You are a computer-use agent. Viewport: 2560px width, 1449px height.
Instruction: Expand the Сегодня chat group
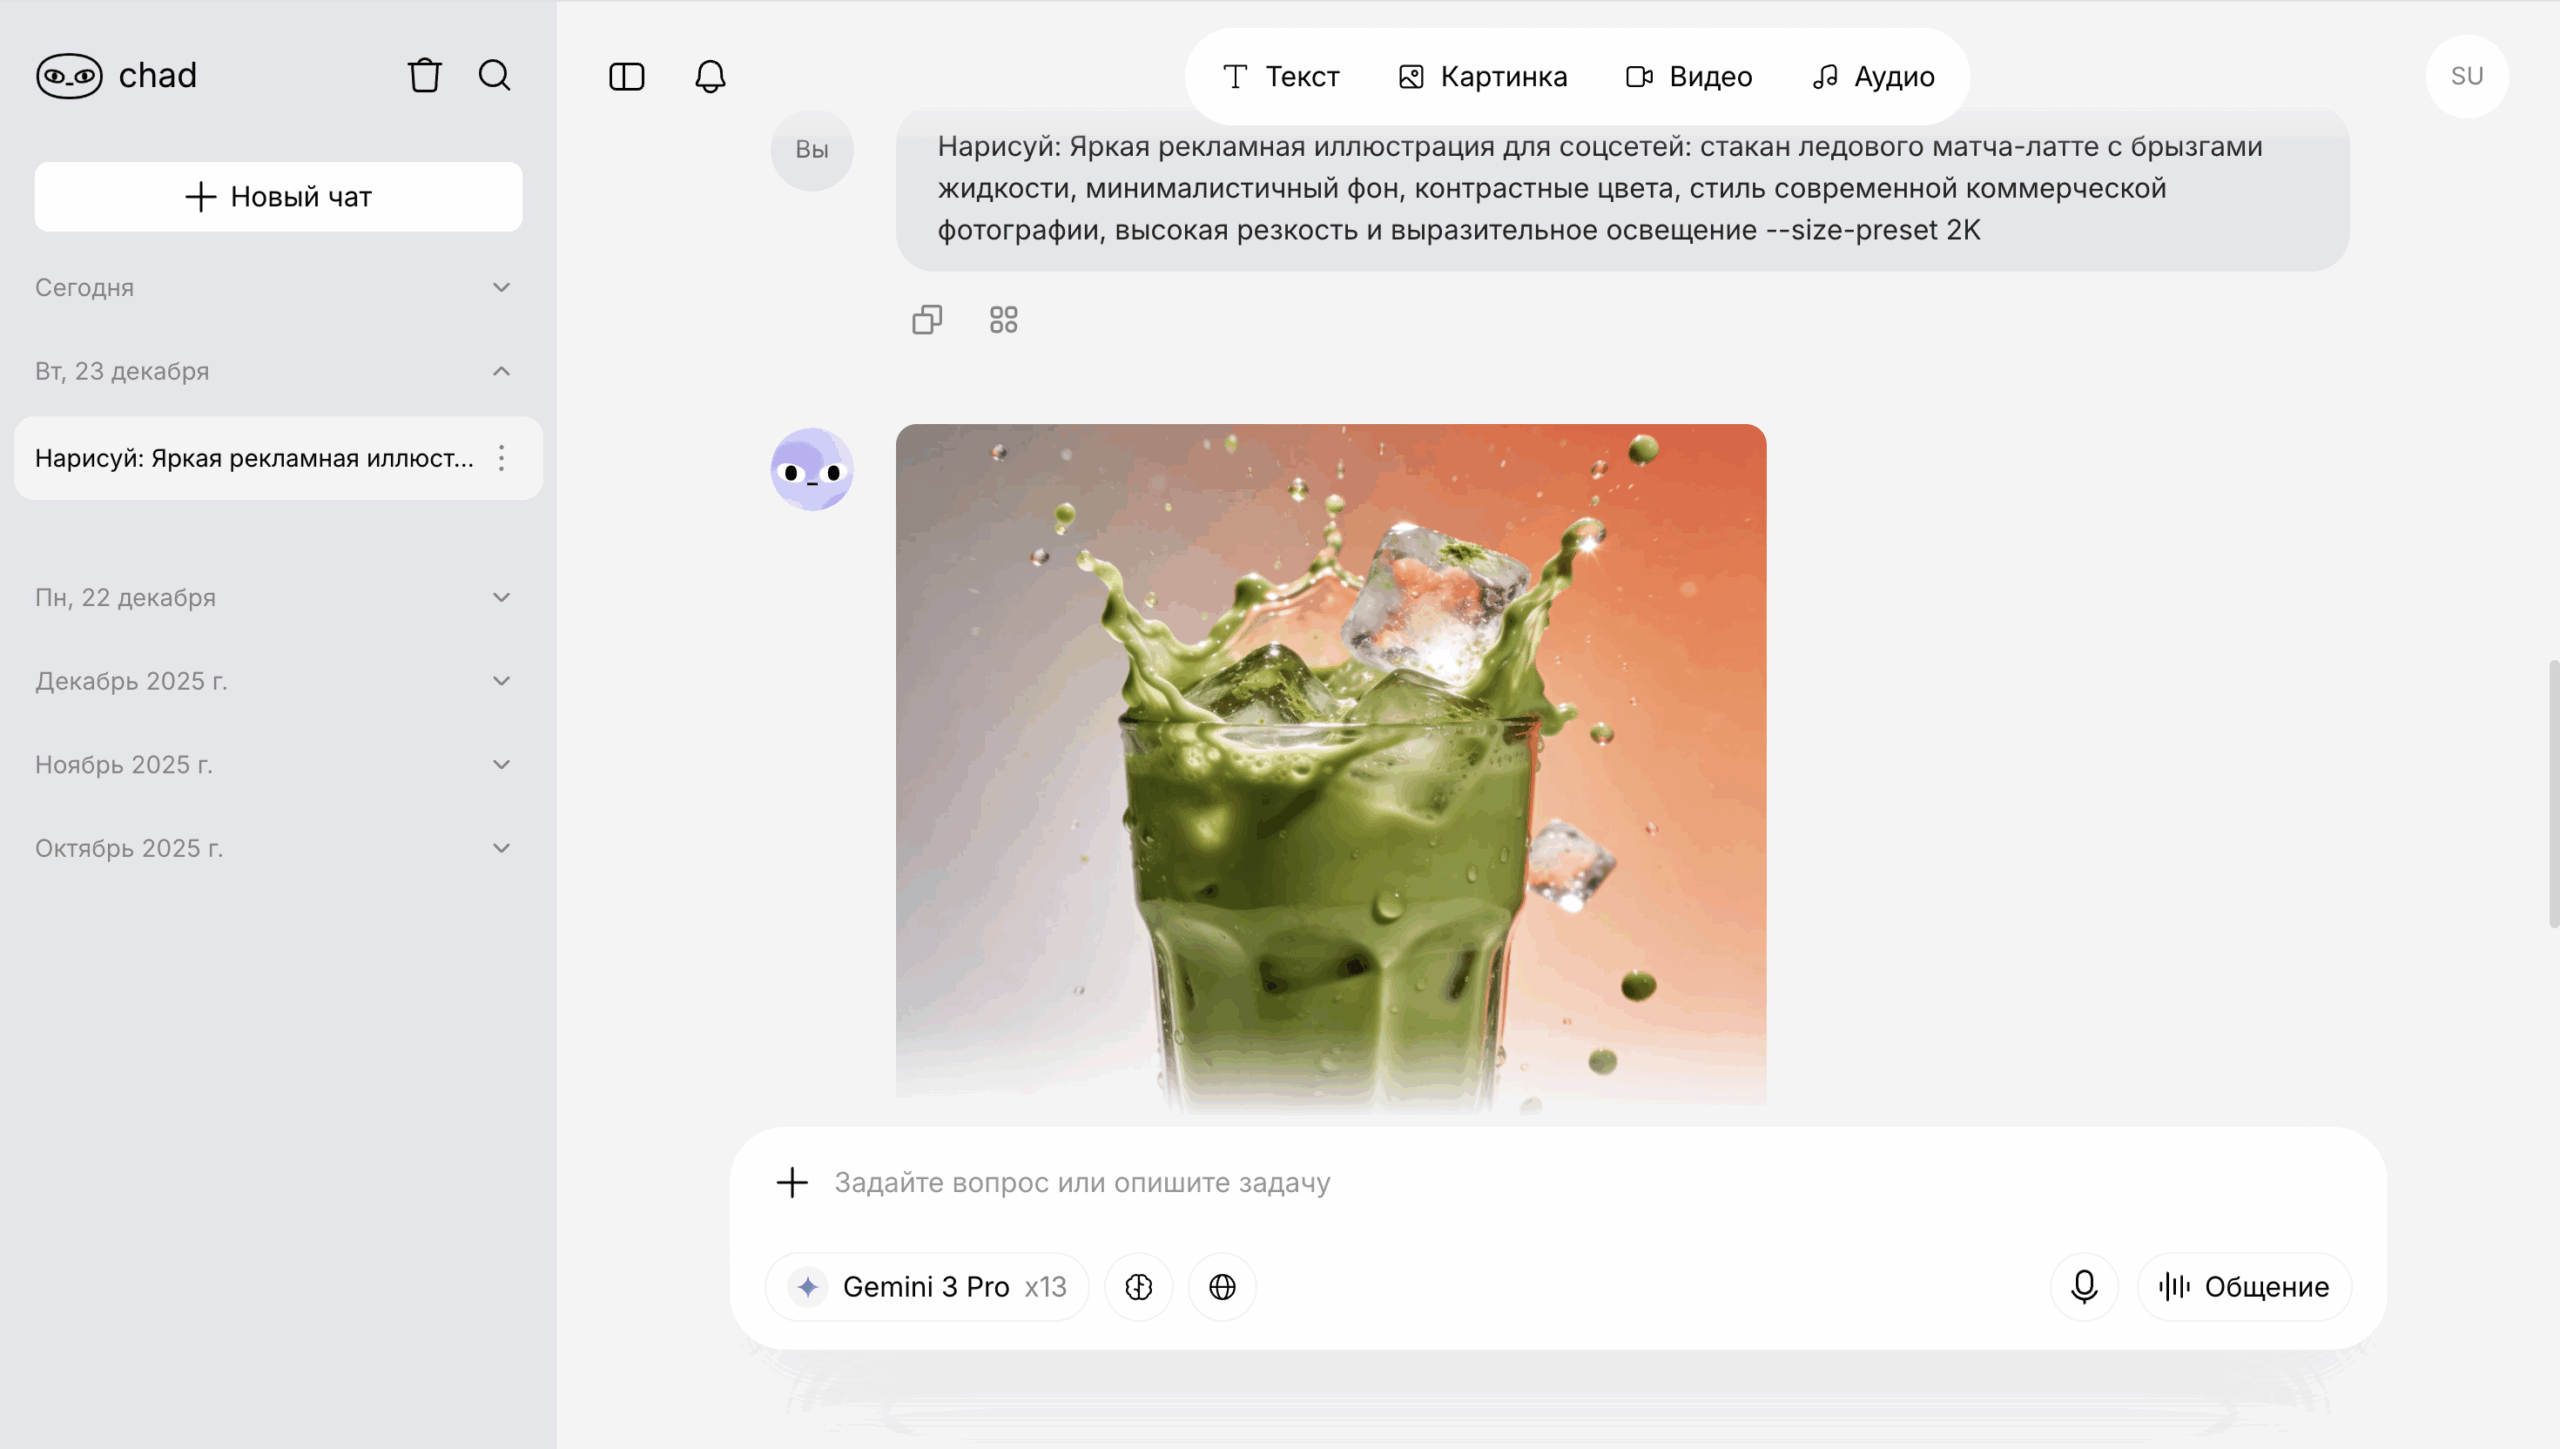501,288
